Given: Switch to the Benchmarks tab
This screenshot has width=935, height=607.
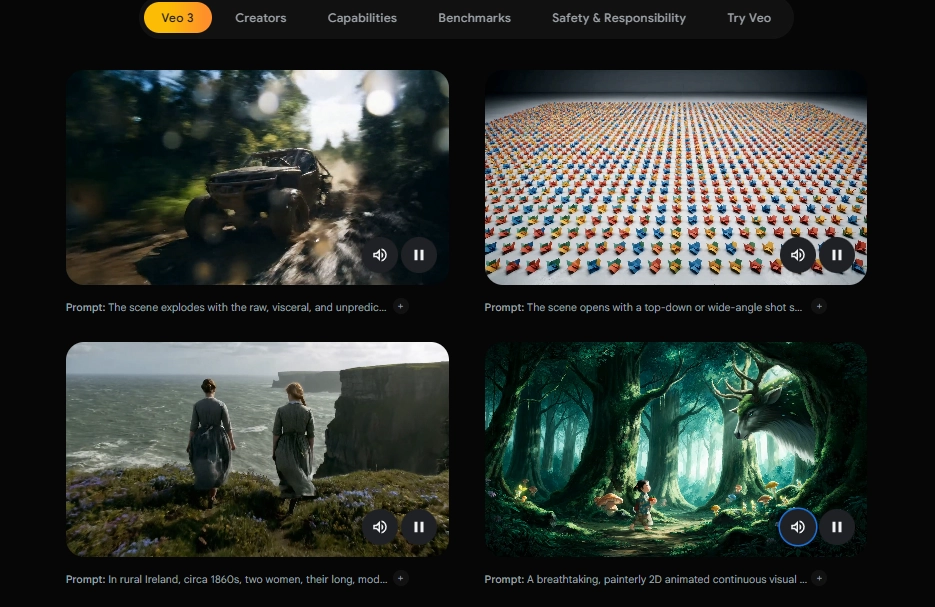Looking at the screenshot, I should tap(474, 18).
